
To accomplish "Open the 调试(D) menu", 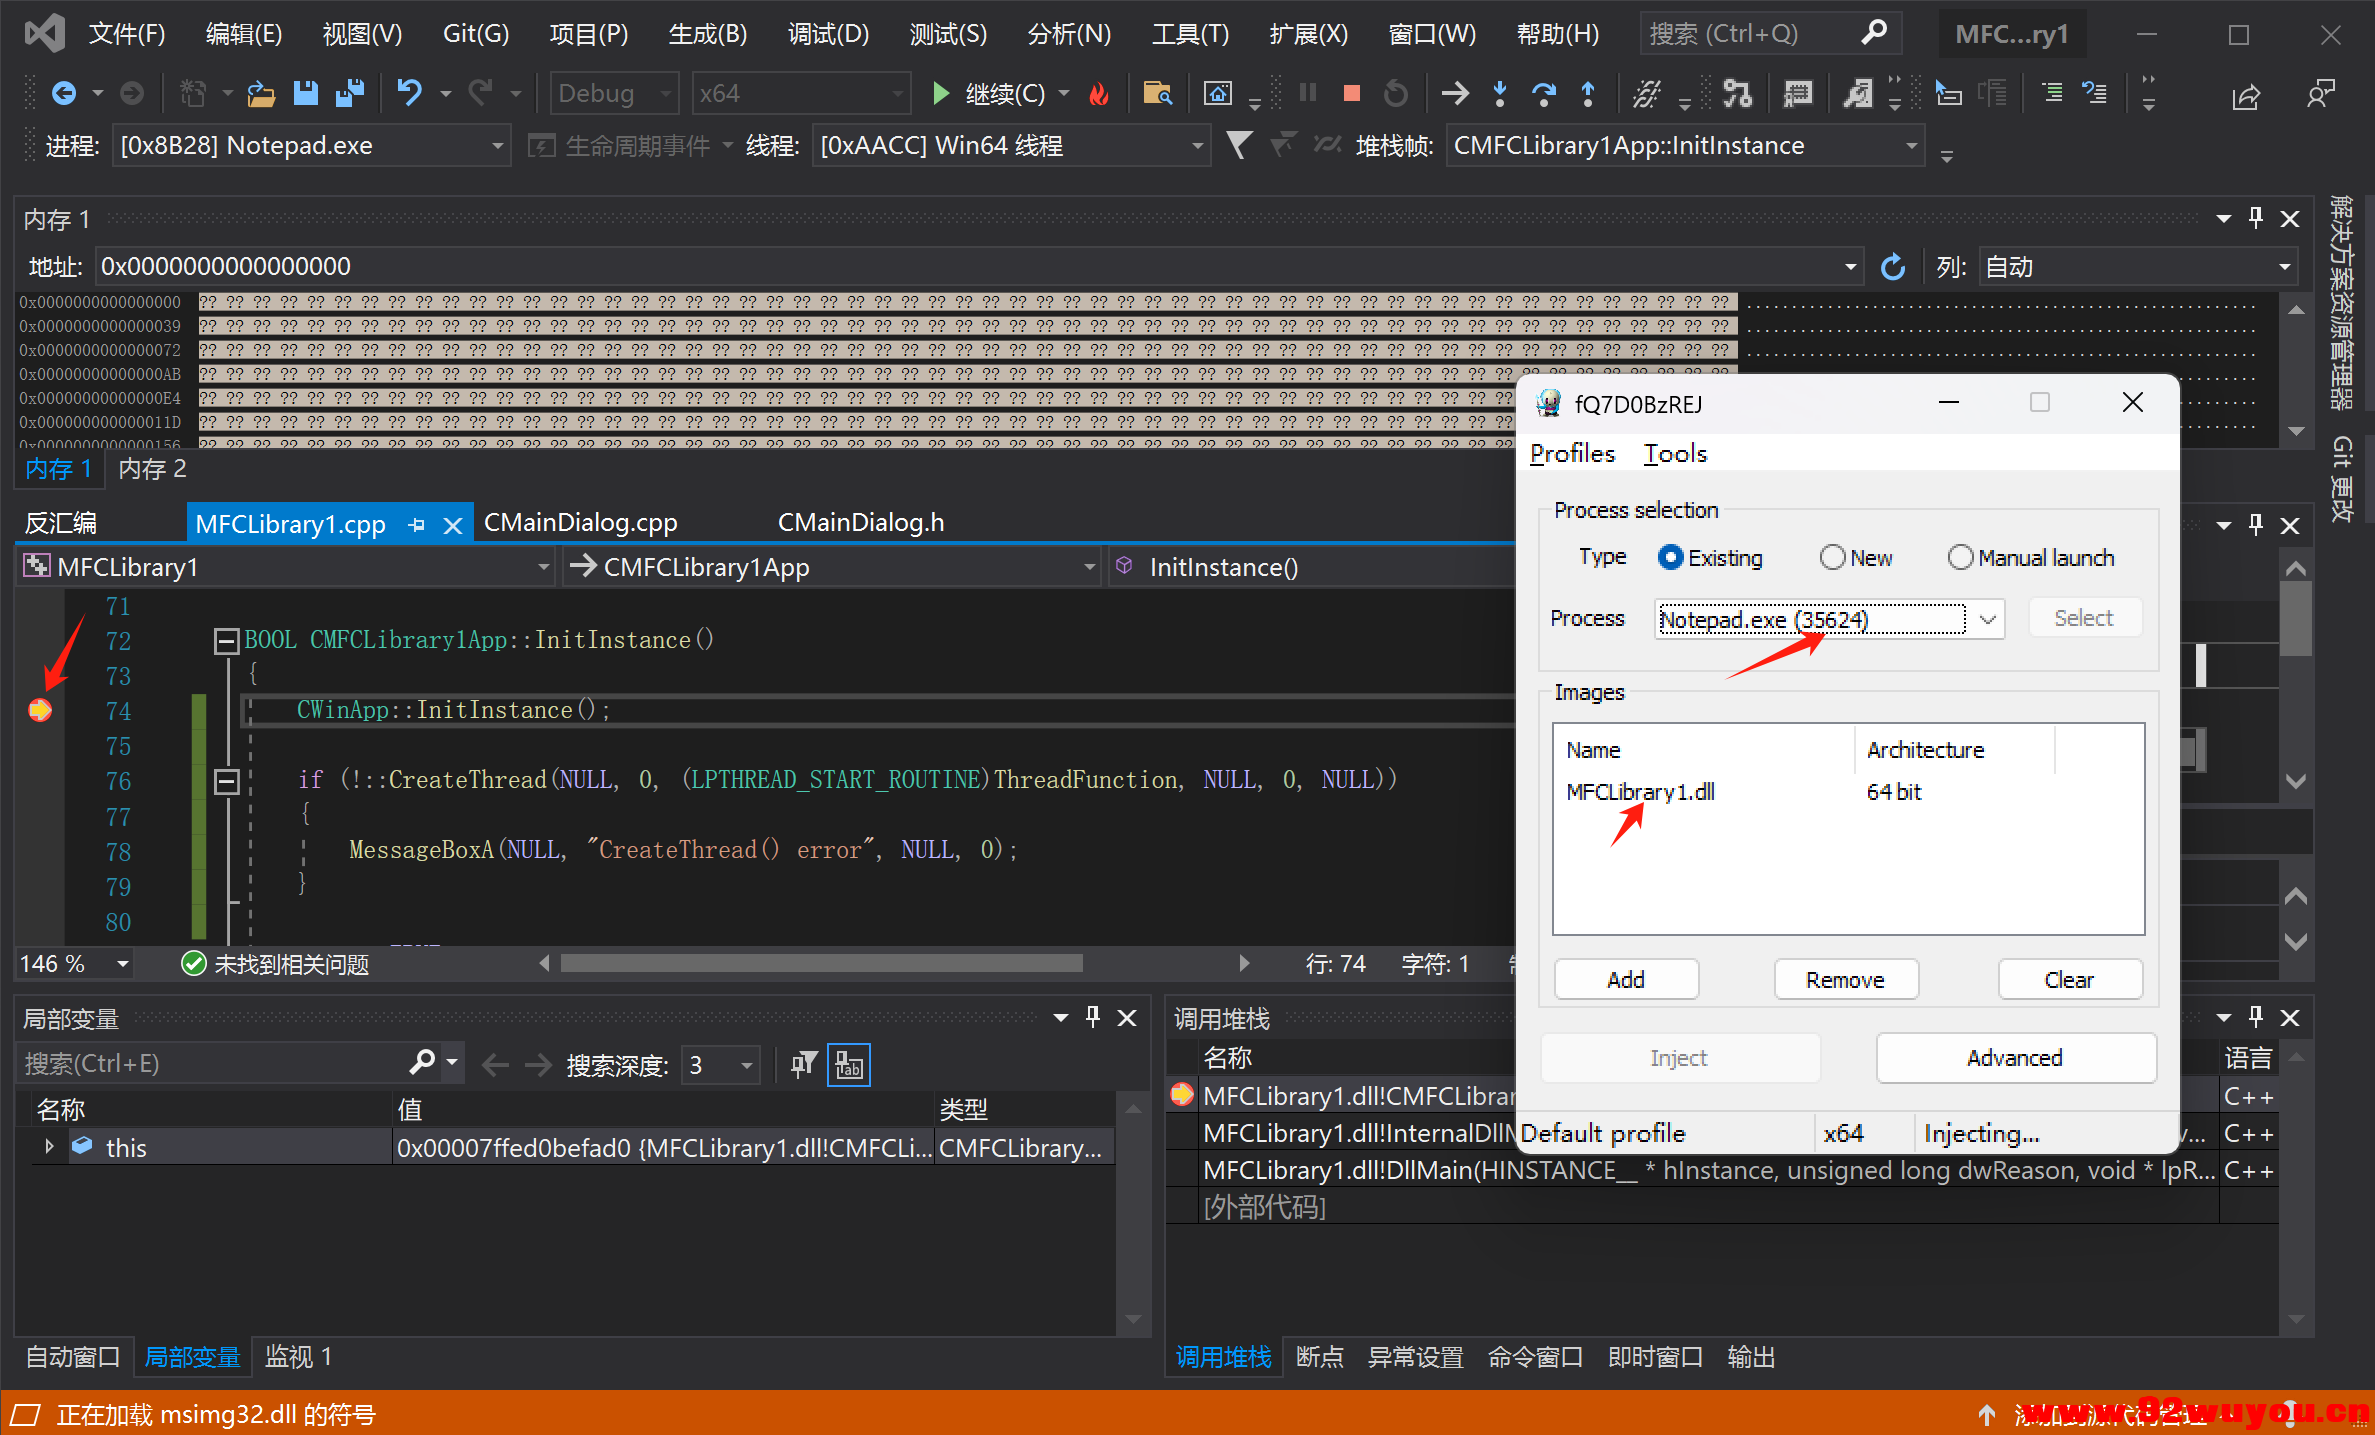I will (827, 34).
